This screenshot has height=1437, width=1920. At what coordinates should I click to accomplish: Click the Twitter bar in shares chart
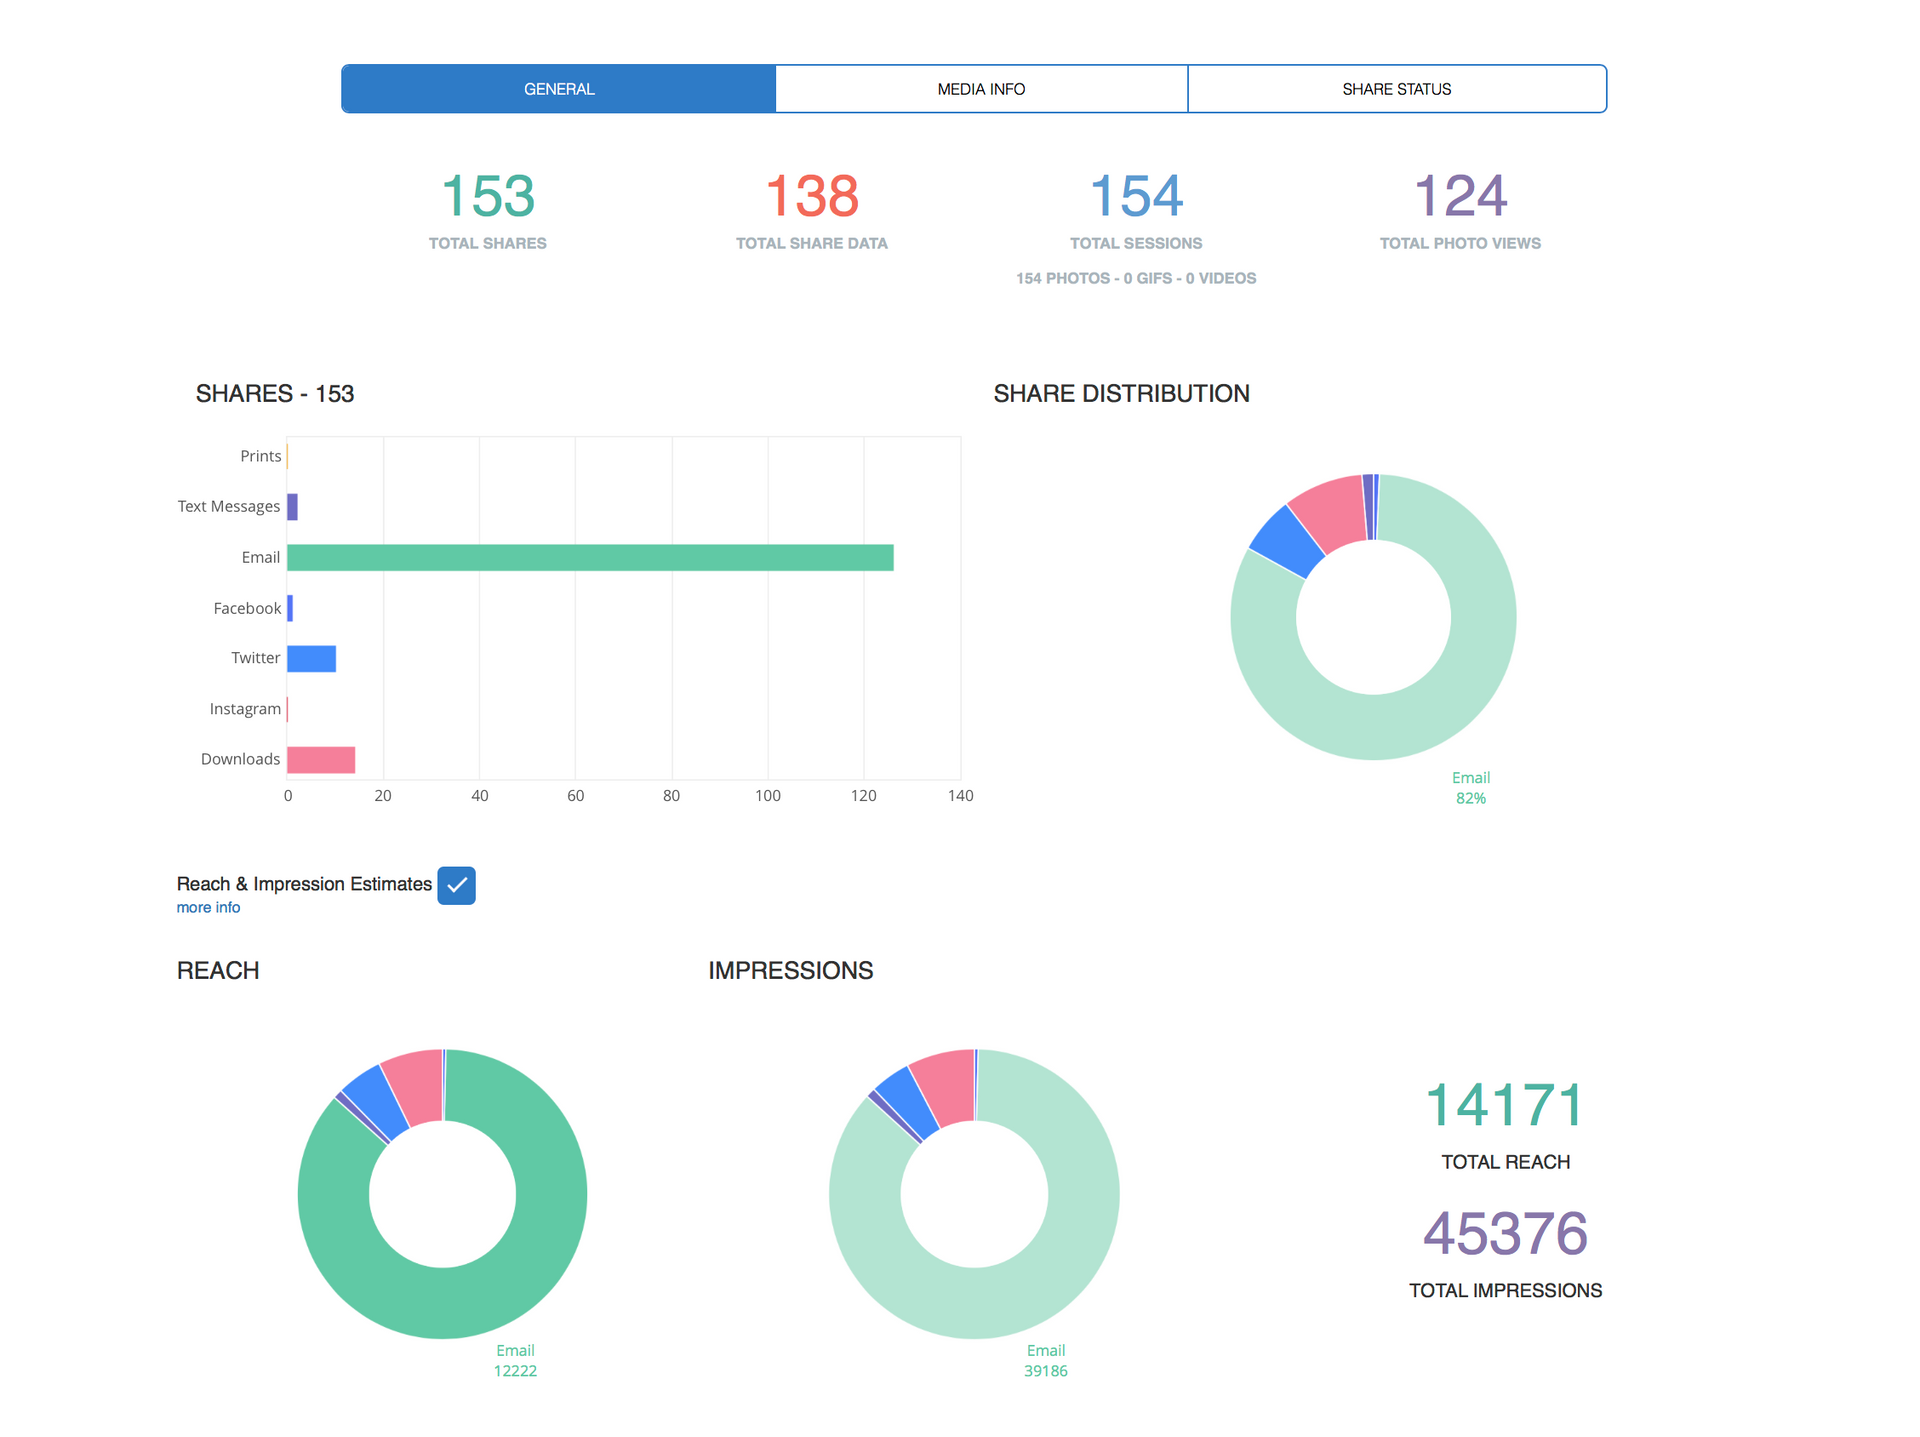[x=311, y=659]
